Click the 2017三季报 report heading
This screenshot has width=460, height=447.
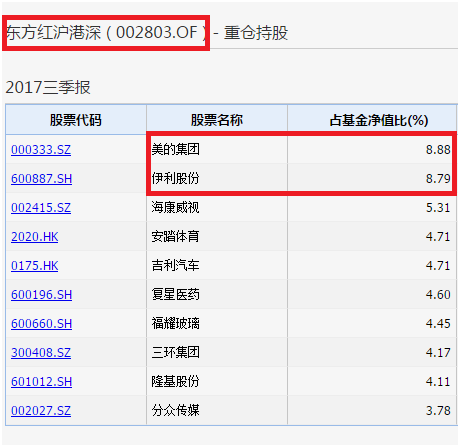pyautogui.click(x=48, y=87)
